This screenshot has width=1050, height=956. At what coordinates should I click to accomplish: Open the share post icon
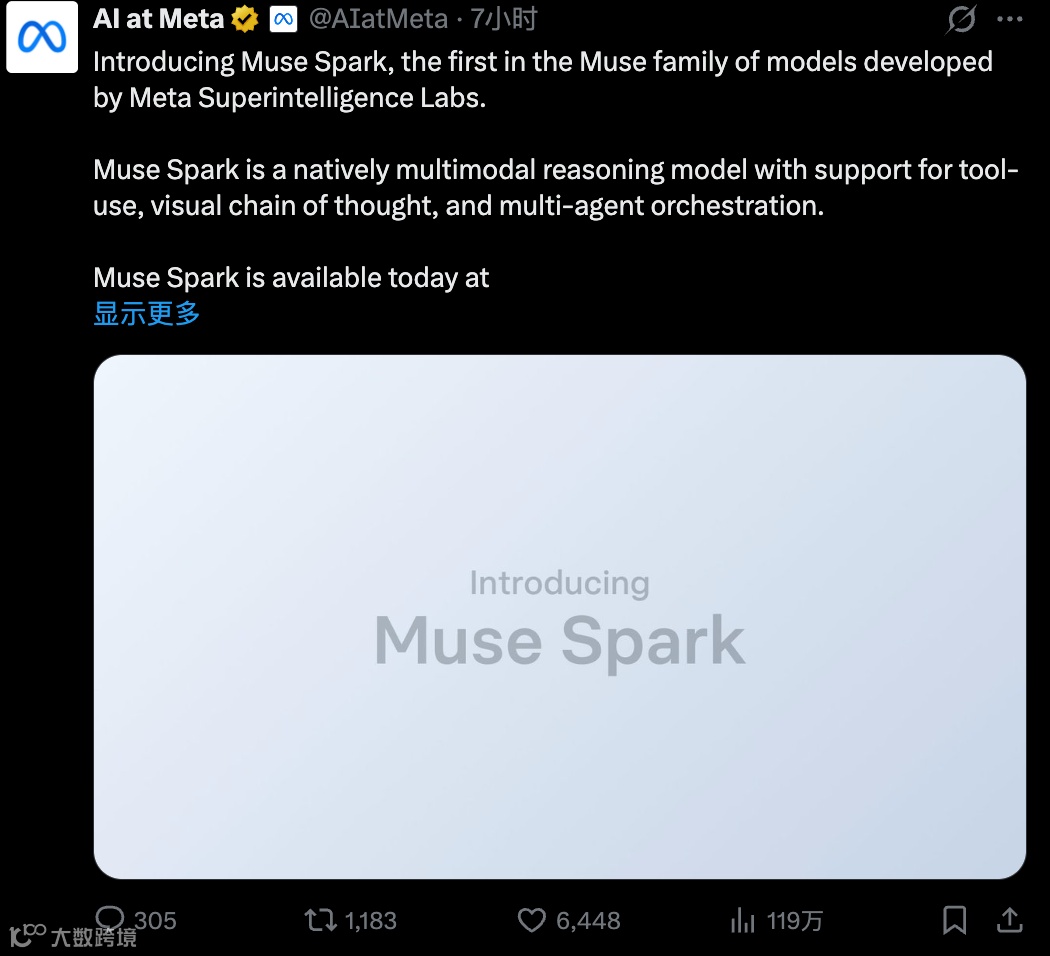coord(1010,920)
